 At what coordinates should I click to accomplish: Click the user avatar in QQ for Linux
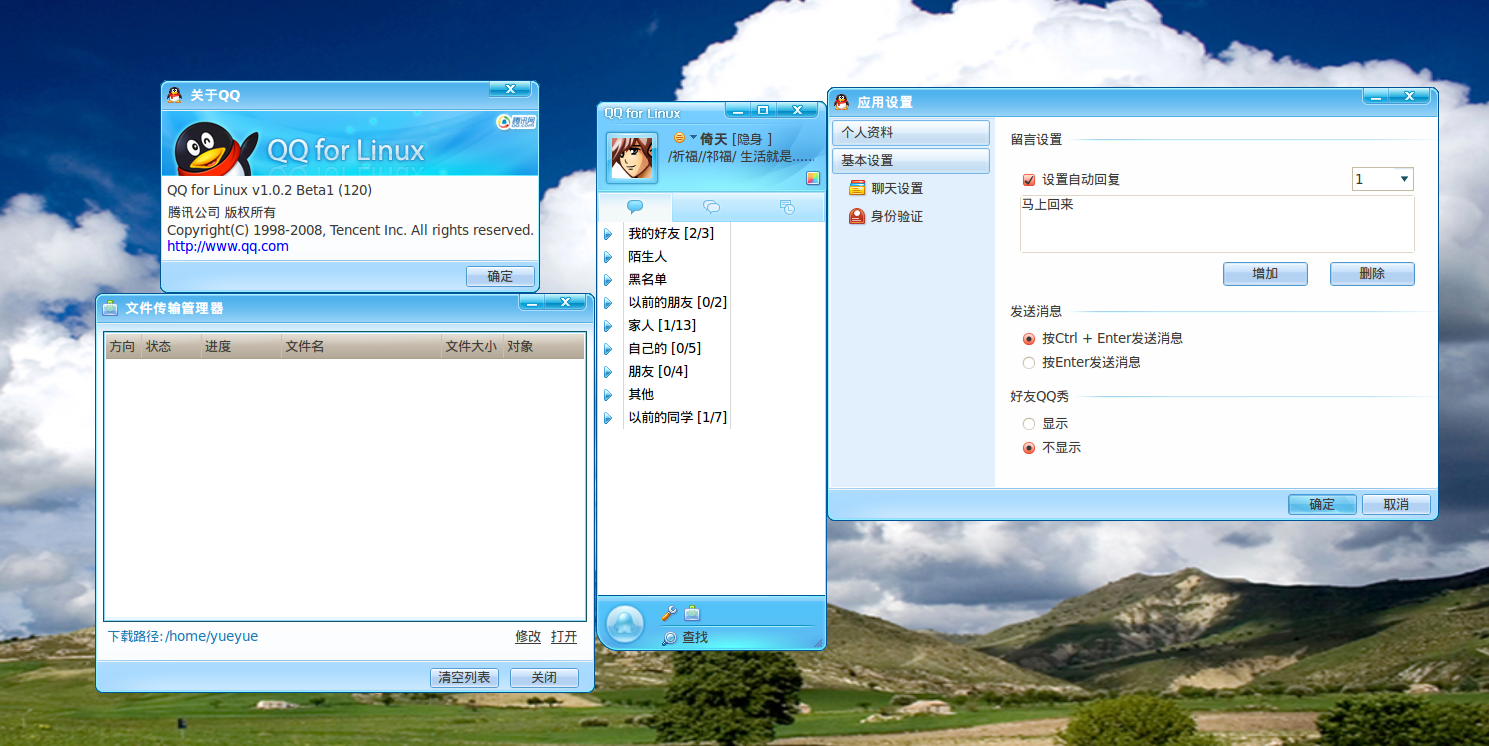pyautogui.click(x=632, y=158)
